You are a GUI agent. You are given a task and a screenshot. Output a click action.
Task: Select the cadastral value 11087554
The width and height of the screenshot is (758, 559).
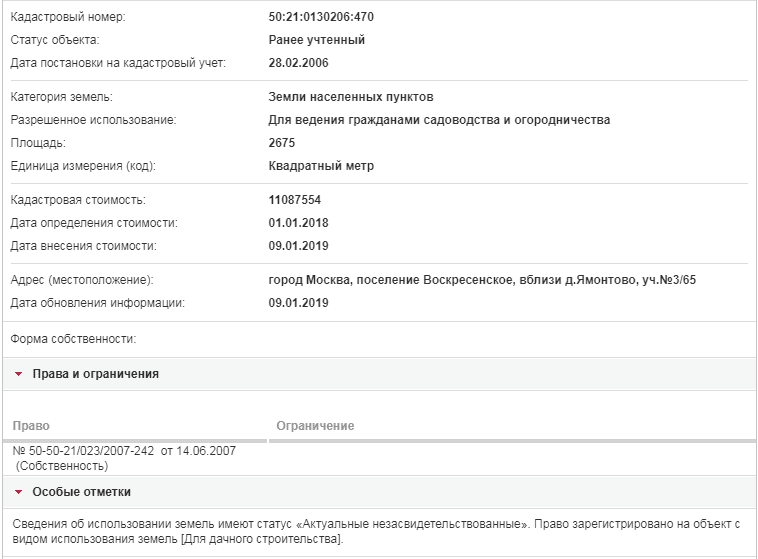coord(295,200)
